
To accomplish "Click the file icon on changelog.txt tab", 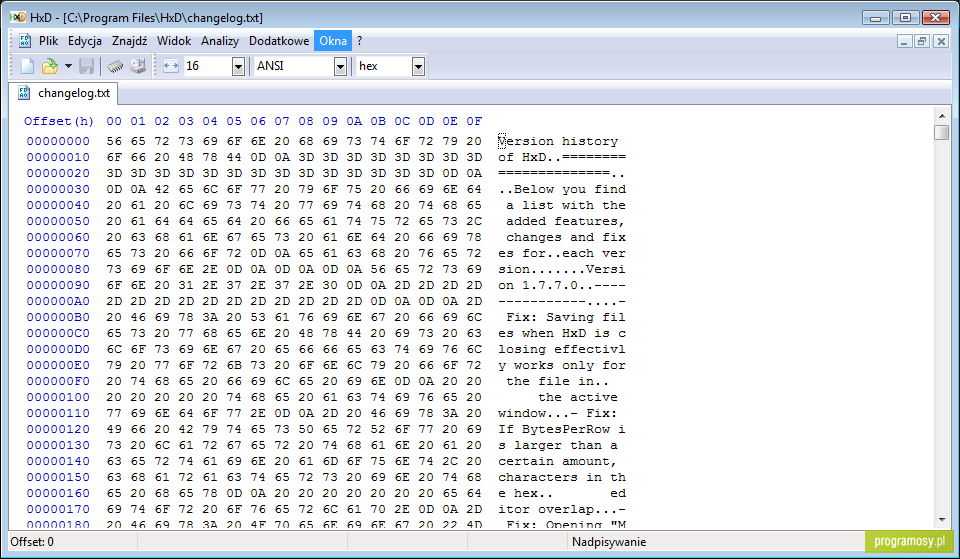I will 24,93.
